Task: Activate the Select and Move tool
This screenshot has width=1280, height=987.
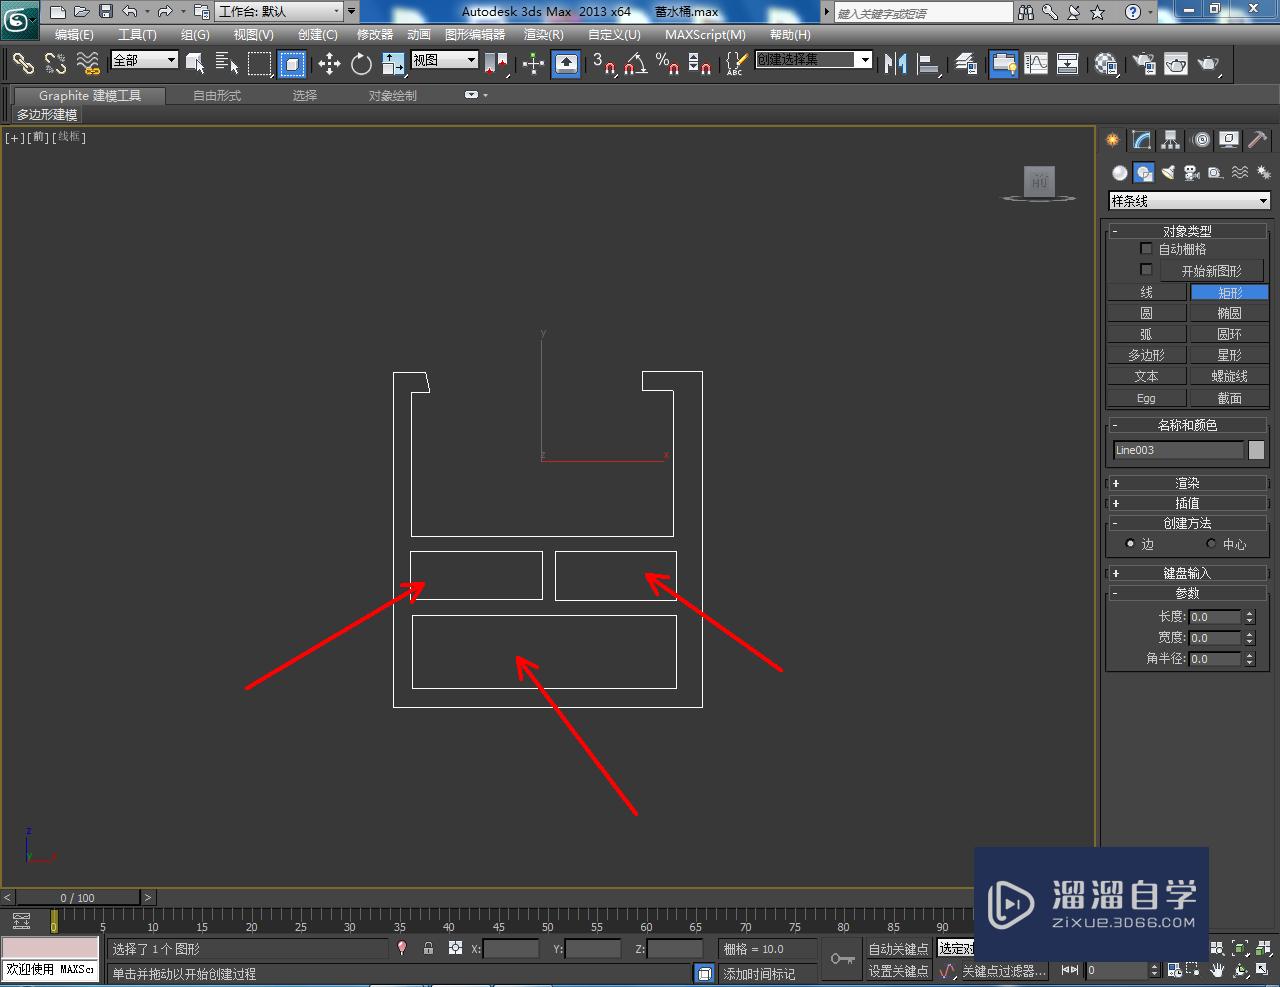Action: [x=329, y=64]
